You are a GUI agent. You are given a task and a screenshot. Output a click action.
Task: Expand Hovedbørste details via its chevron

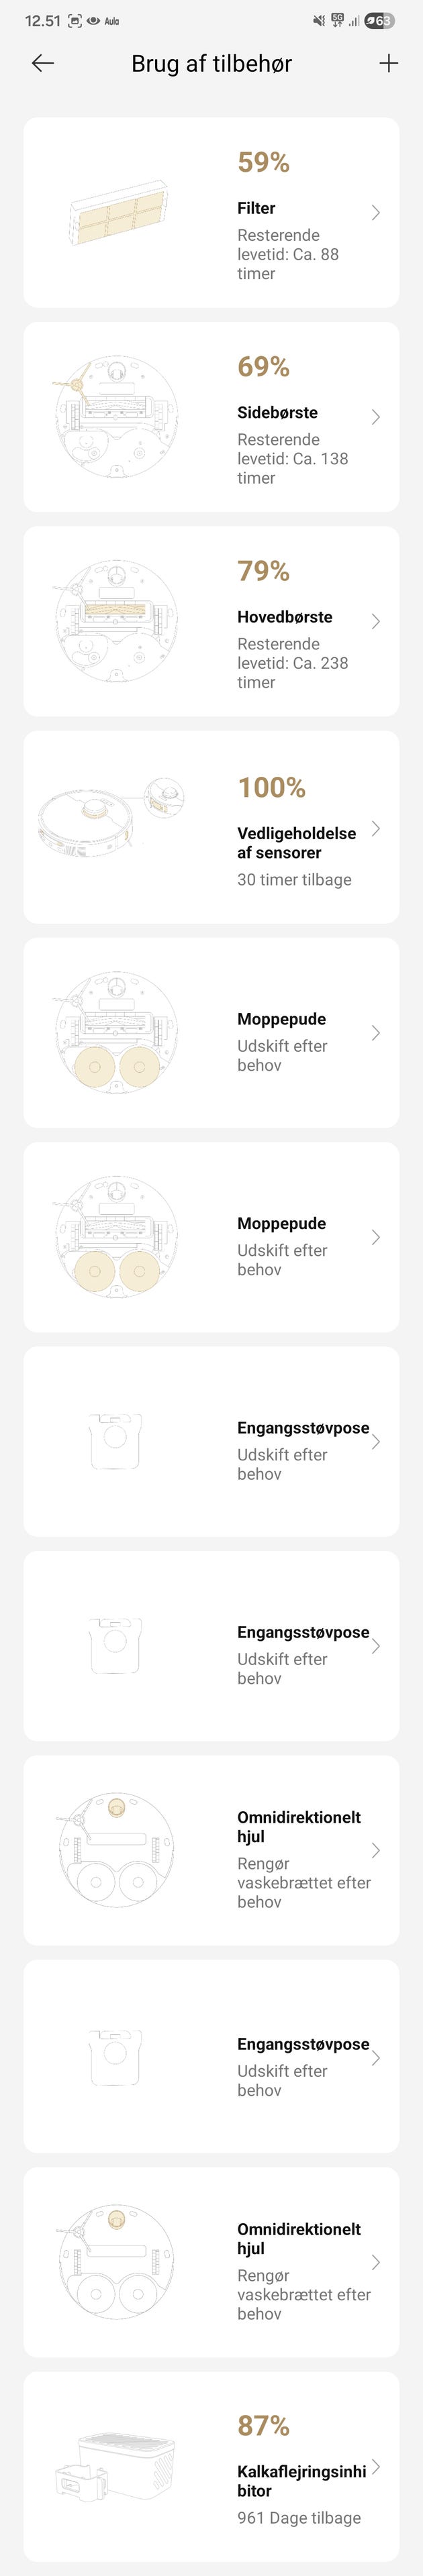click(375, 621)
